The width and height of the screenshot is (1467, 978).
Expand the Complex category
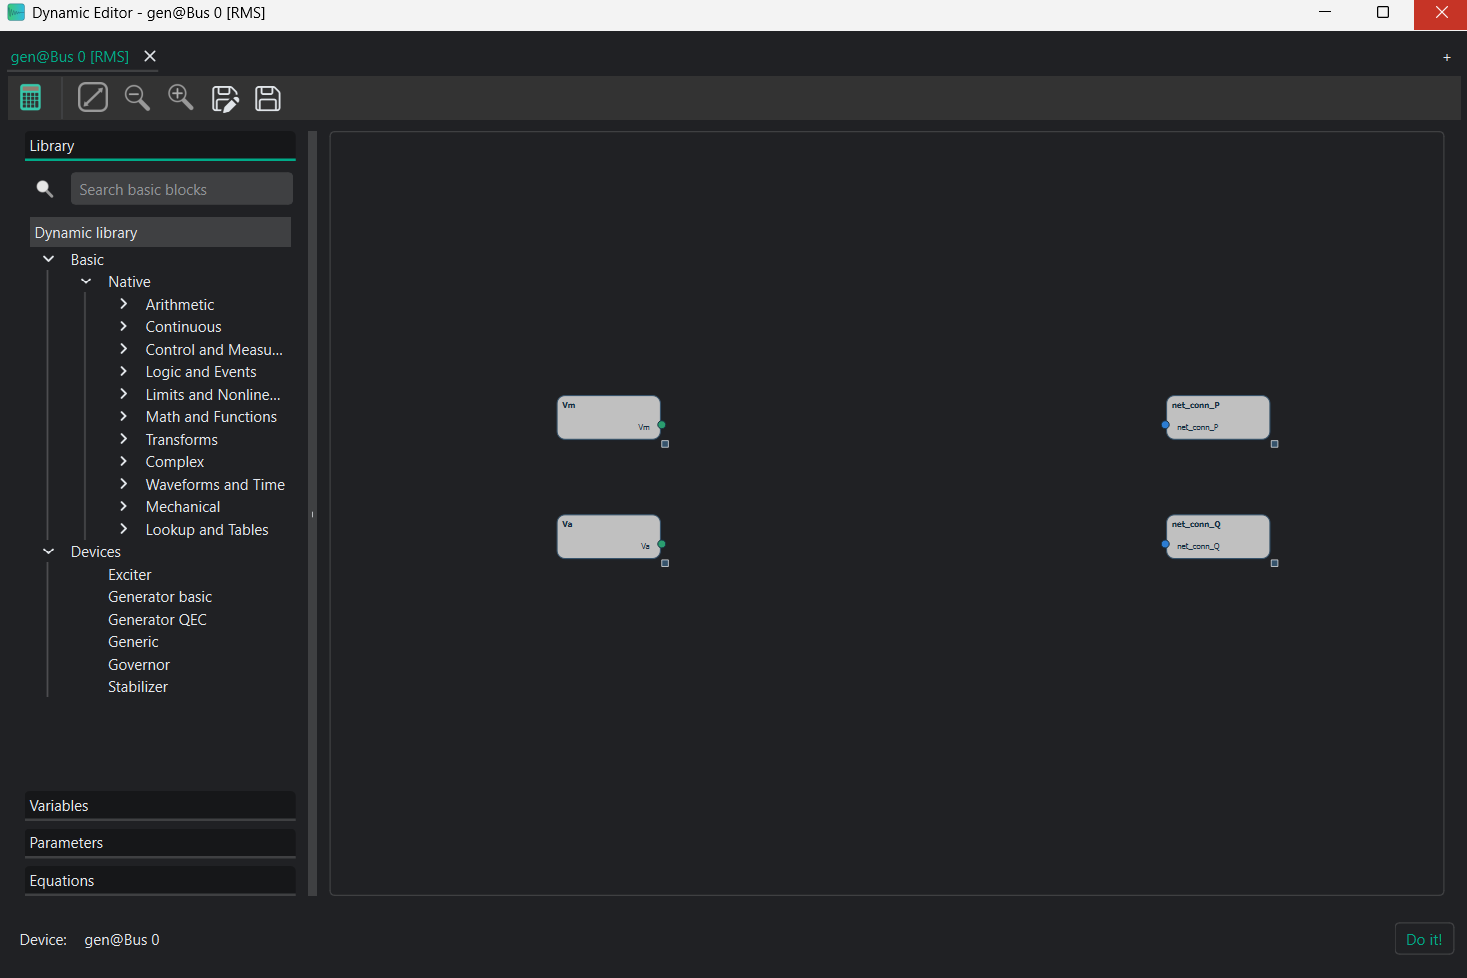[x=123, y=461]
